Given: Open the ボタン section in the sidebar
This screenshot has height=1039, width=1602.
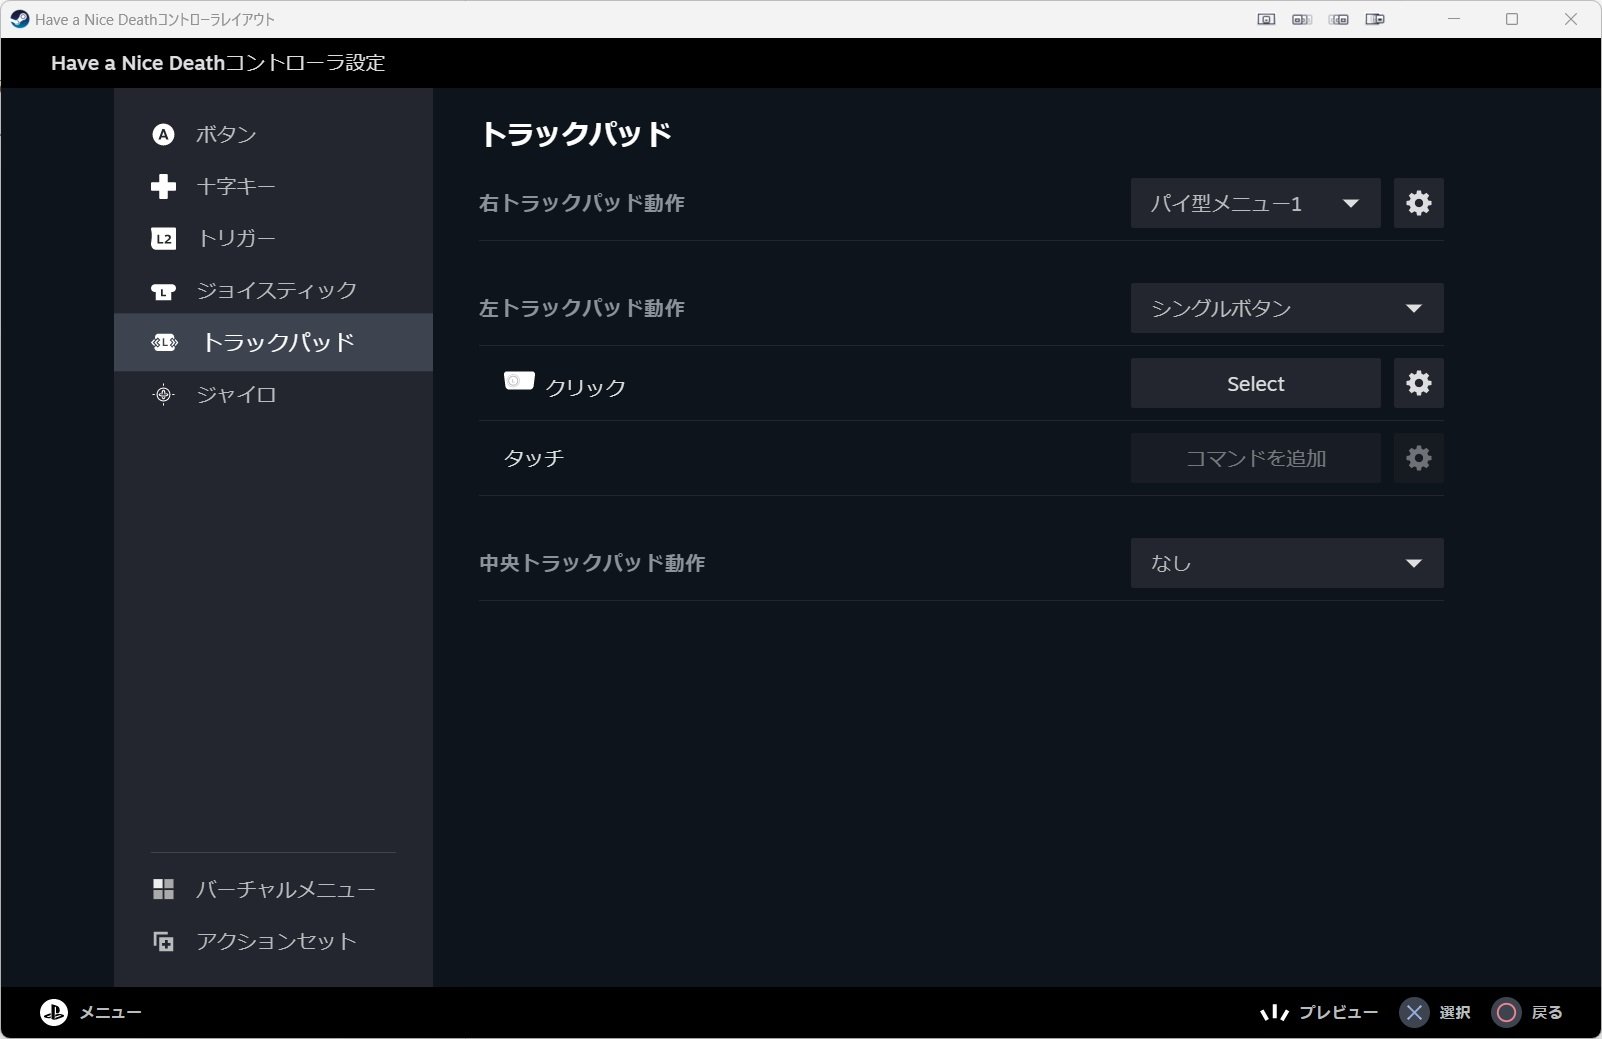Looking at the screenshot, I should [x=273, y=134].
